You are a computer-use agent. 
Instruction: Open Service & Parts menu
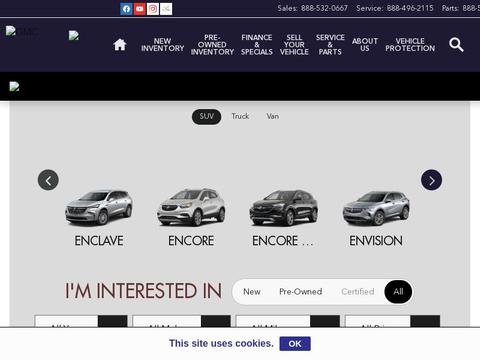330,45
